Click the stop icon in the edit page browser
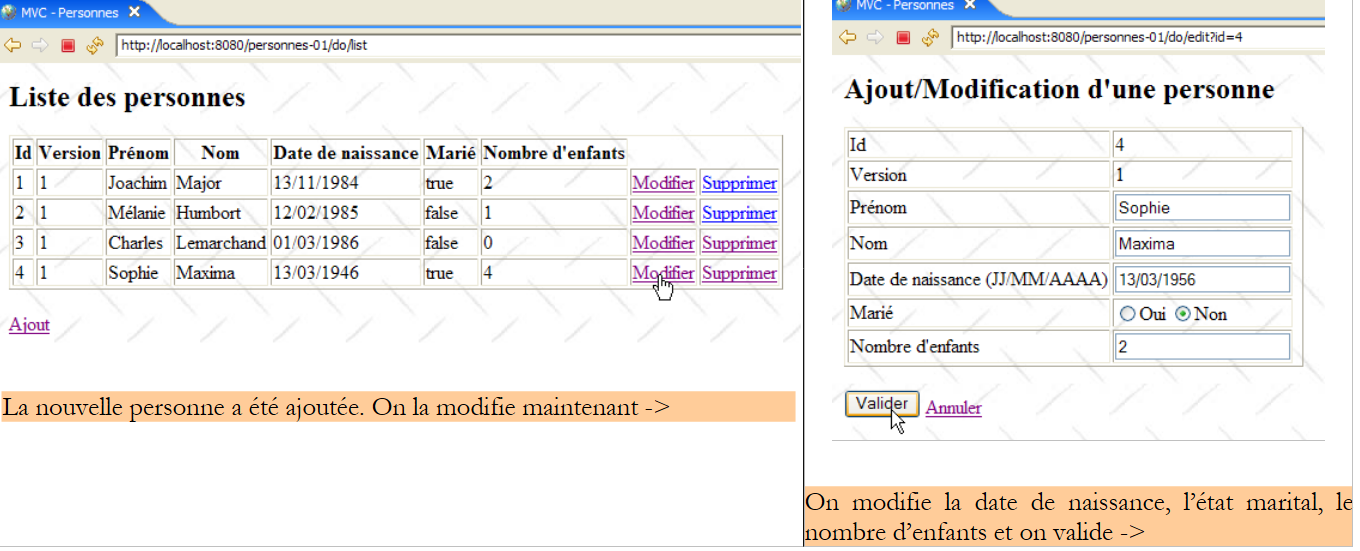Viewport: 1360px width, 551px height. pos(903,37)
